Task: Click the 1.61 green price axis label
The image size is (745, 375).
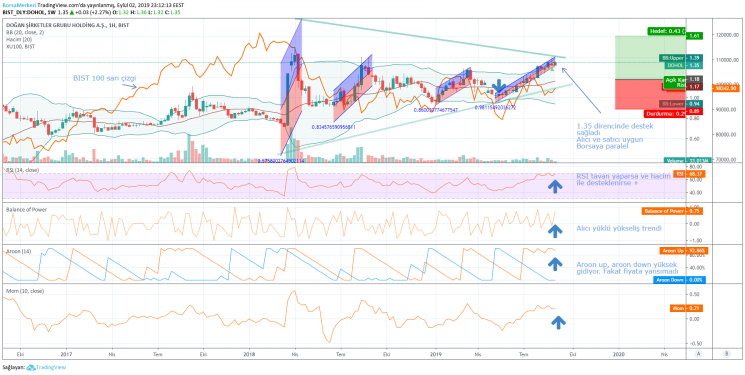Action: click(694, 36)
